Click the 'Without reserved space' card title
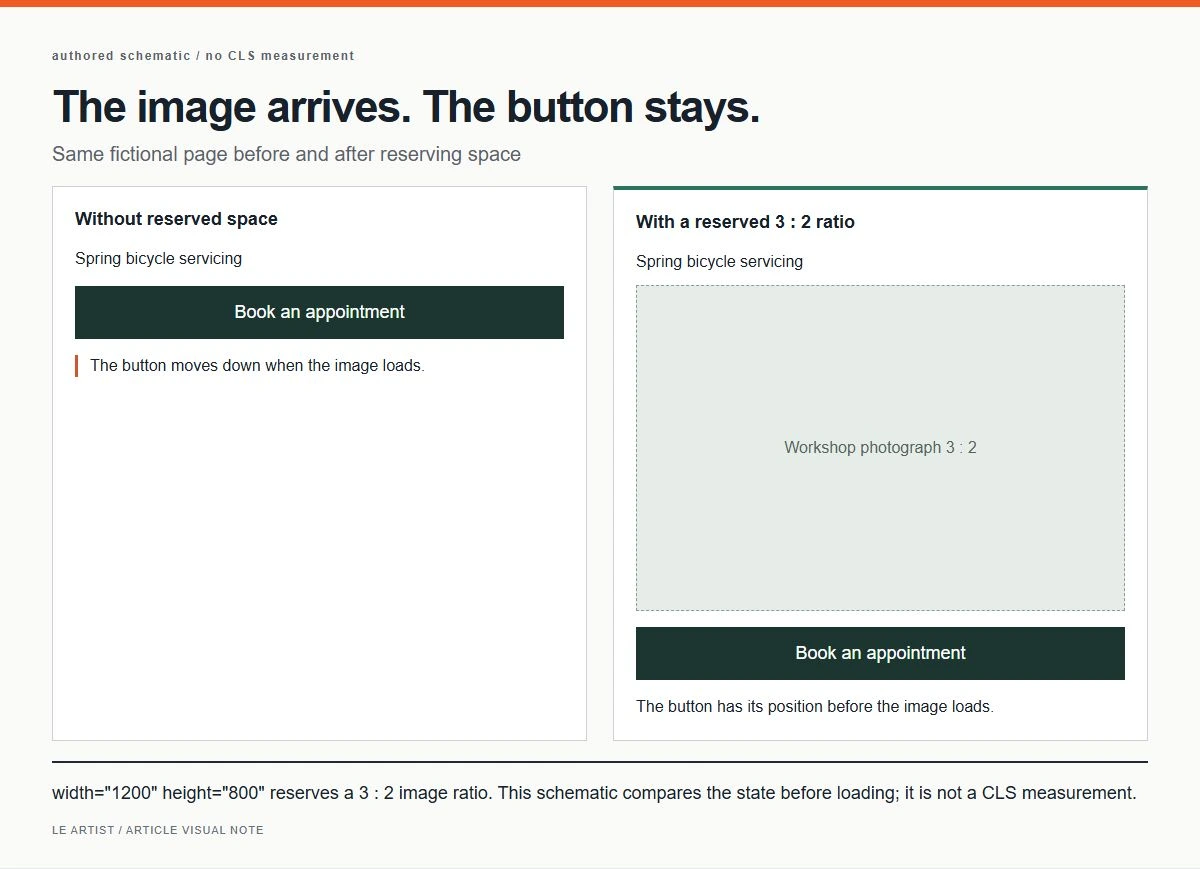Screen dimensions: 1200x869 point(176,219)
